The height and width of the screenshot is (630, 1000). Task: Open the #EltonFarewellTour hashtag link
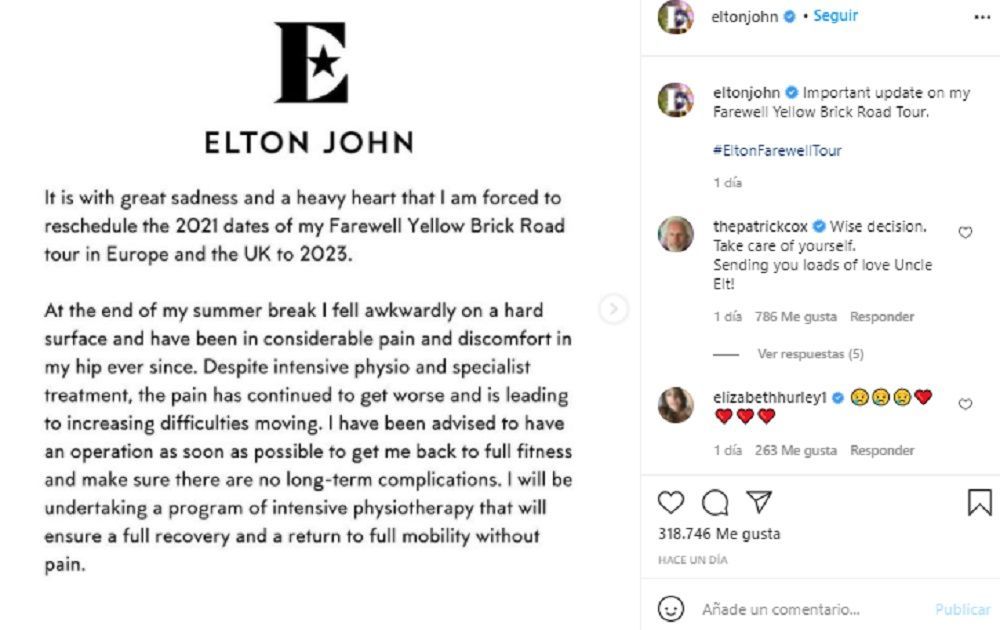pos(777,151)
